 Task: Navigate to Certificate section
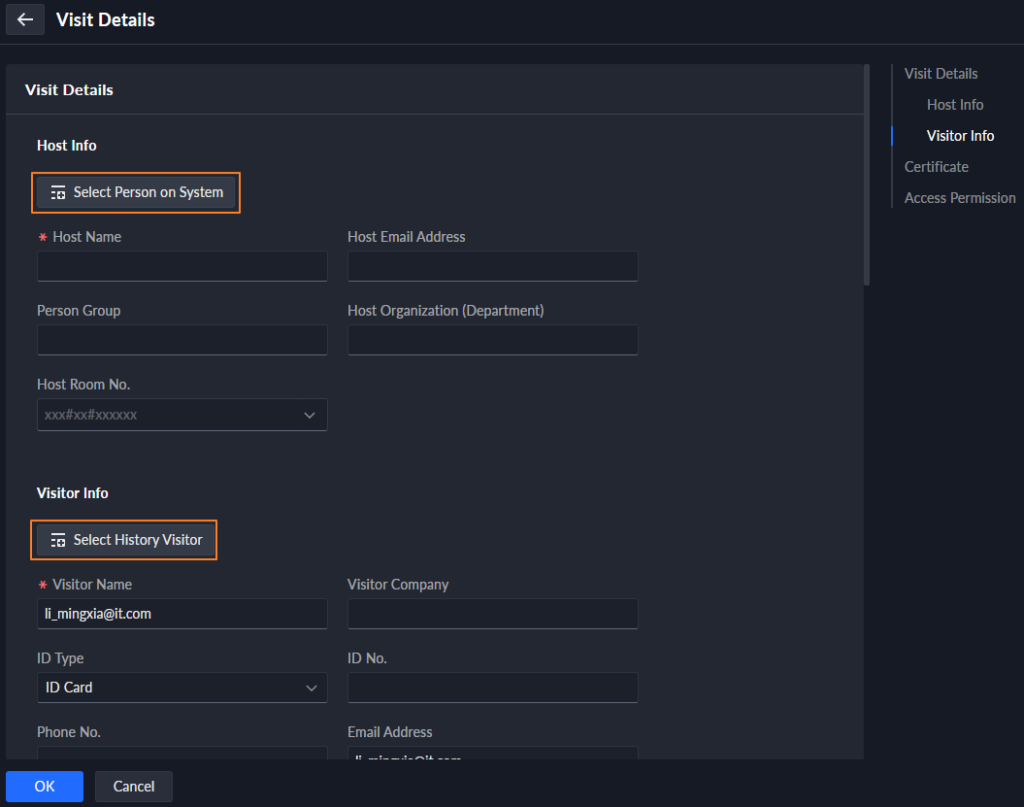coord(936,167)
